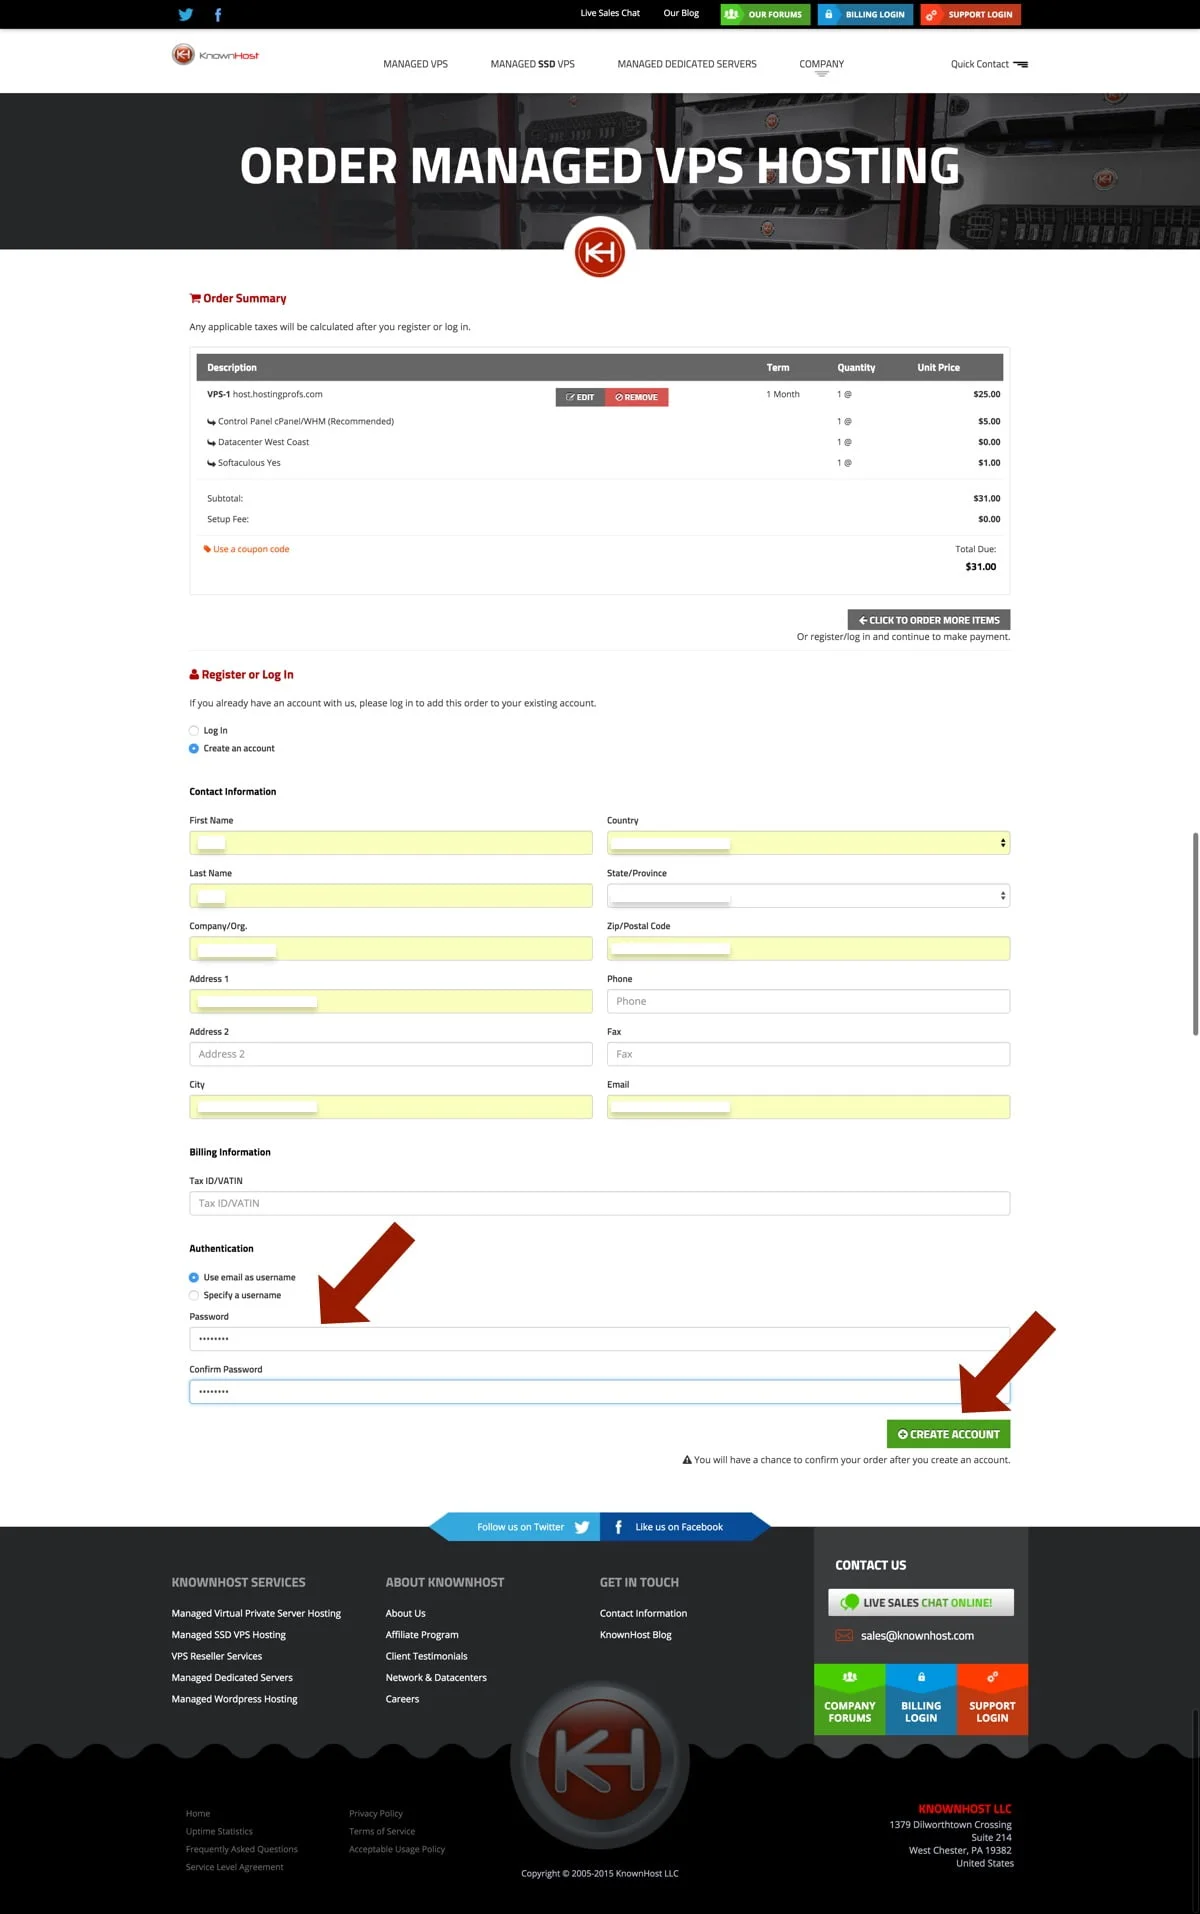This screenshot has height=1914, width=1200.
Task: Click sales@knownhost.com email link
Action: 917,1636
